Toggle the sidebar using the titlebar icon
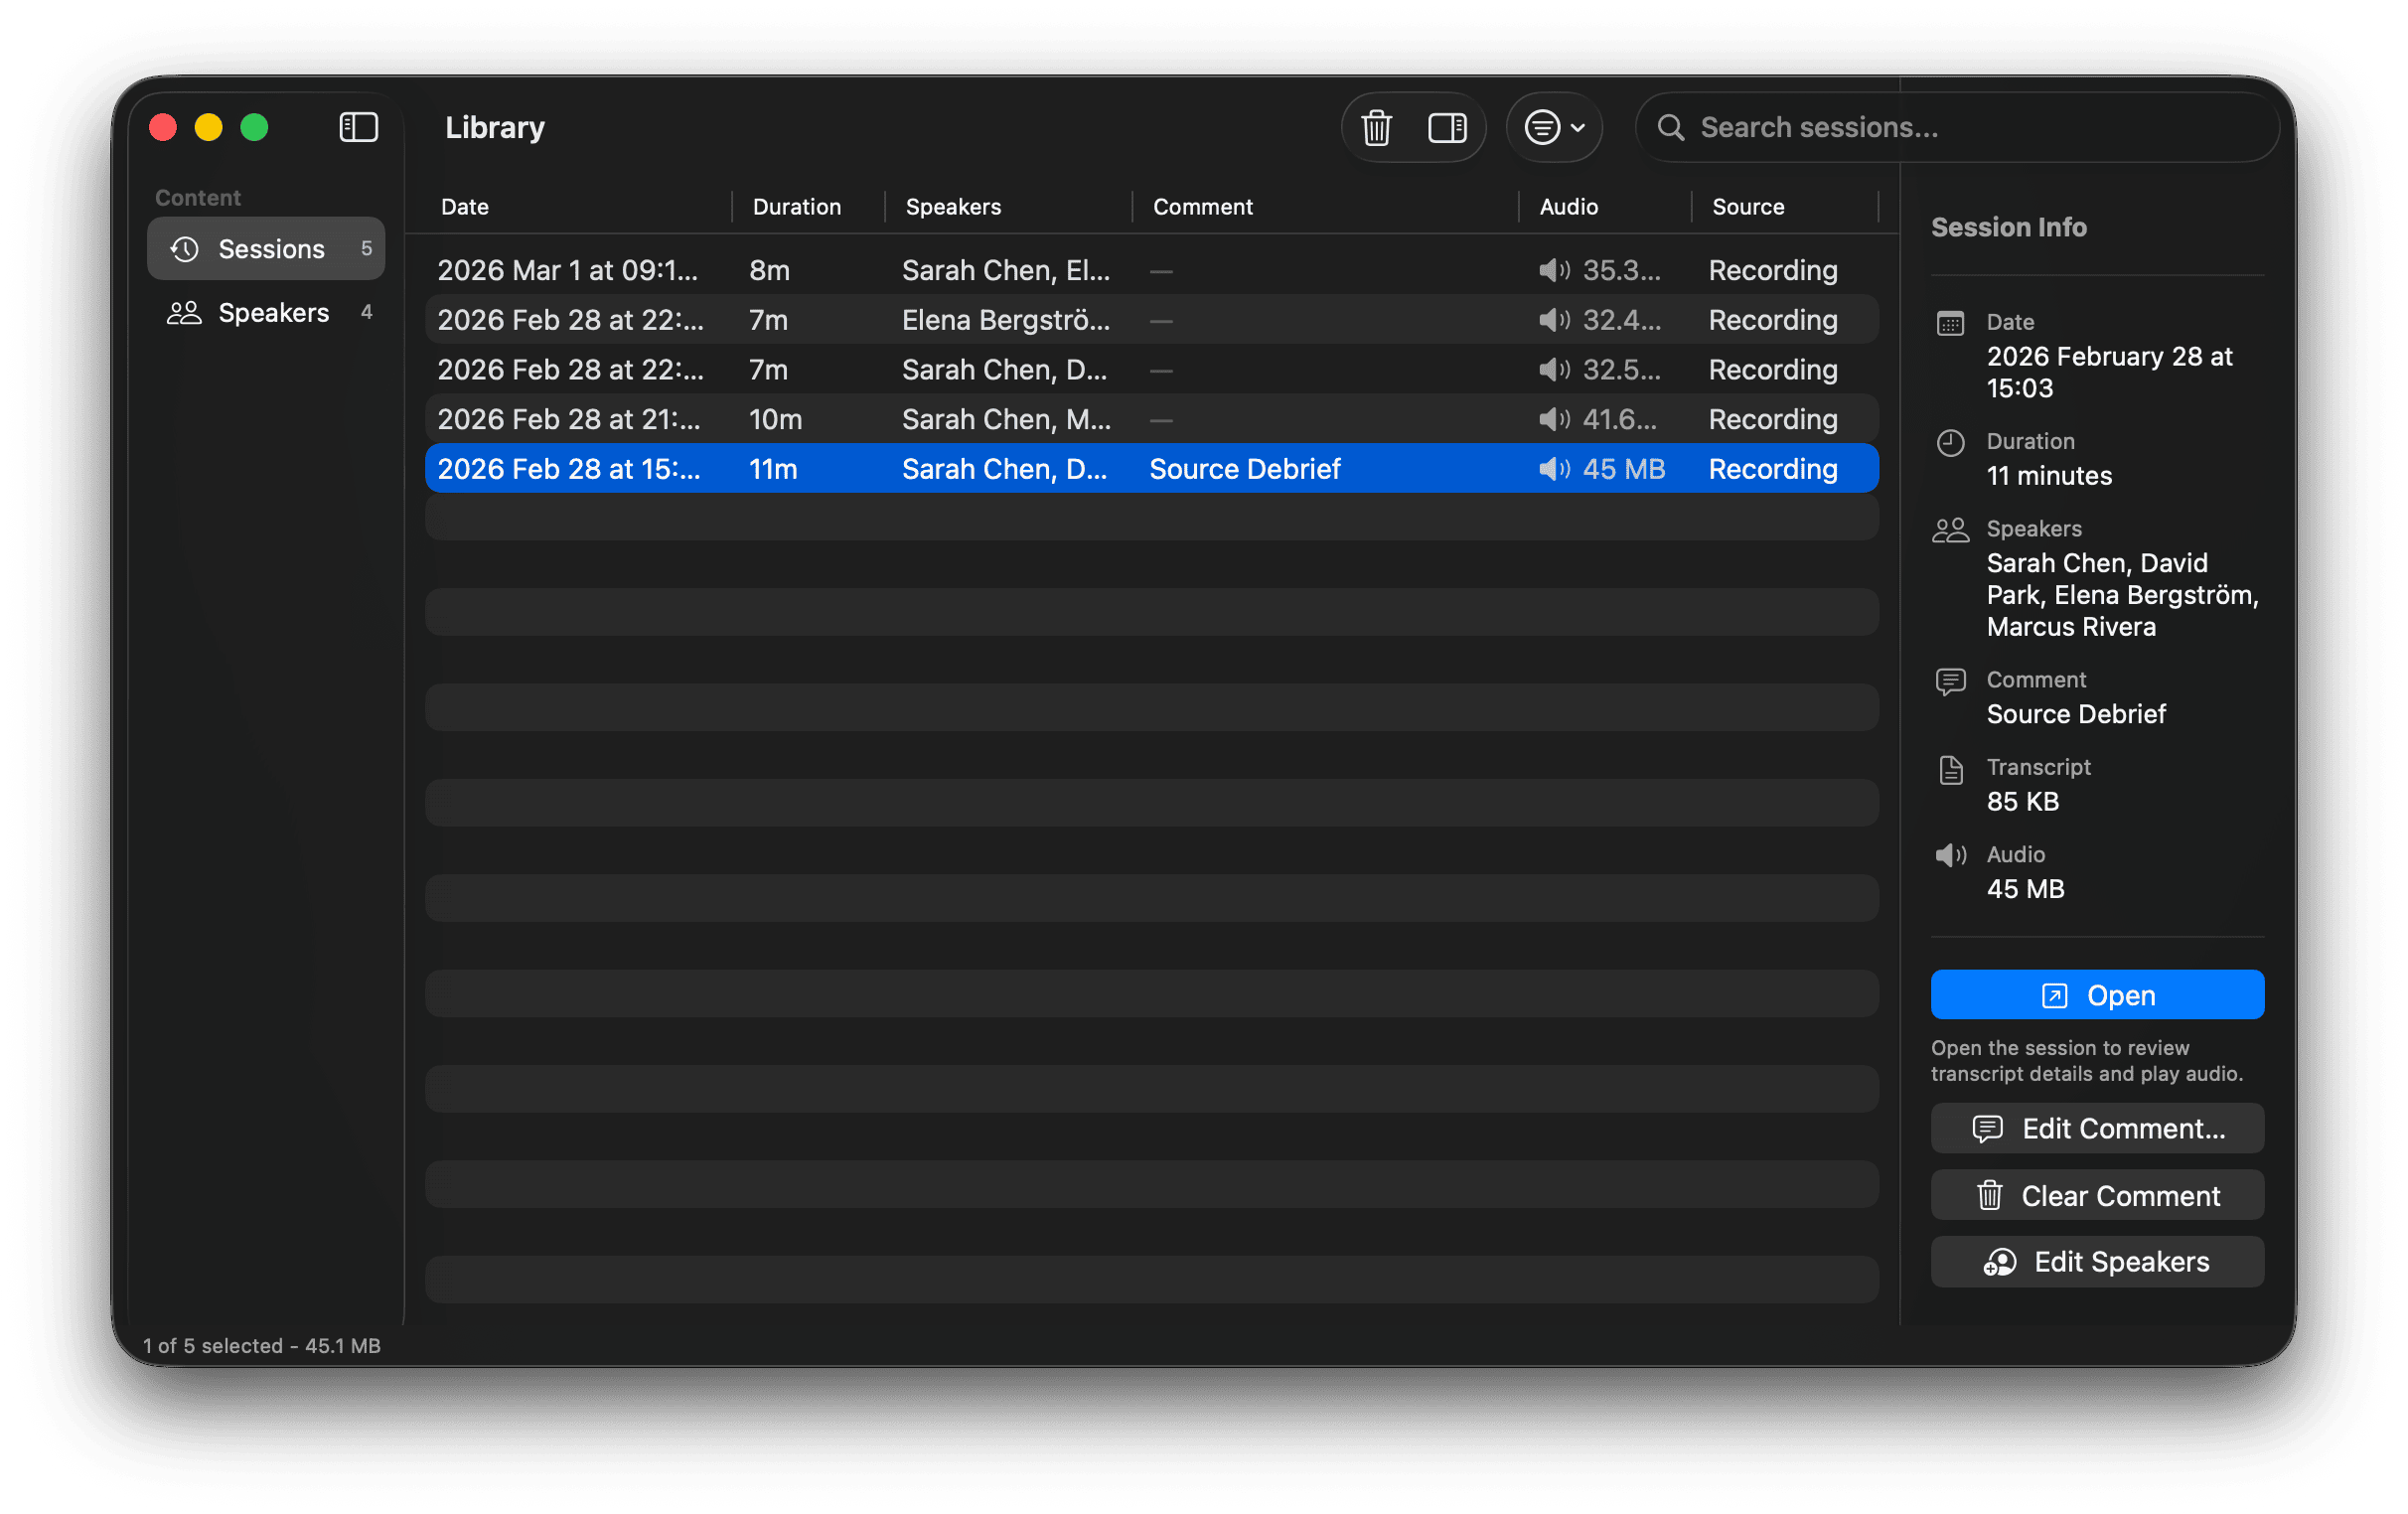2408x1514 pixels. (x=357, y=127)
